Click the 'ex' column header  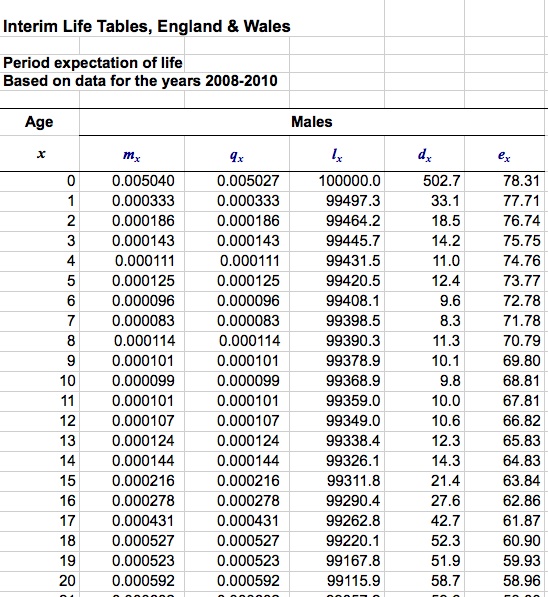(504, 155)
